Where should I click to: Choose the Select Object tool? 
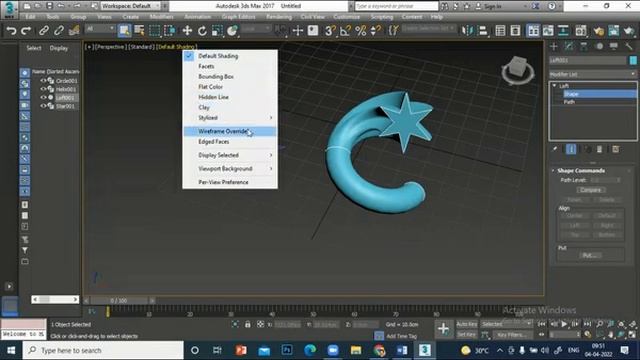[x=124, y=31]
